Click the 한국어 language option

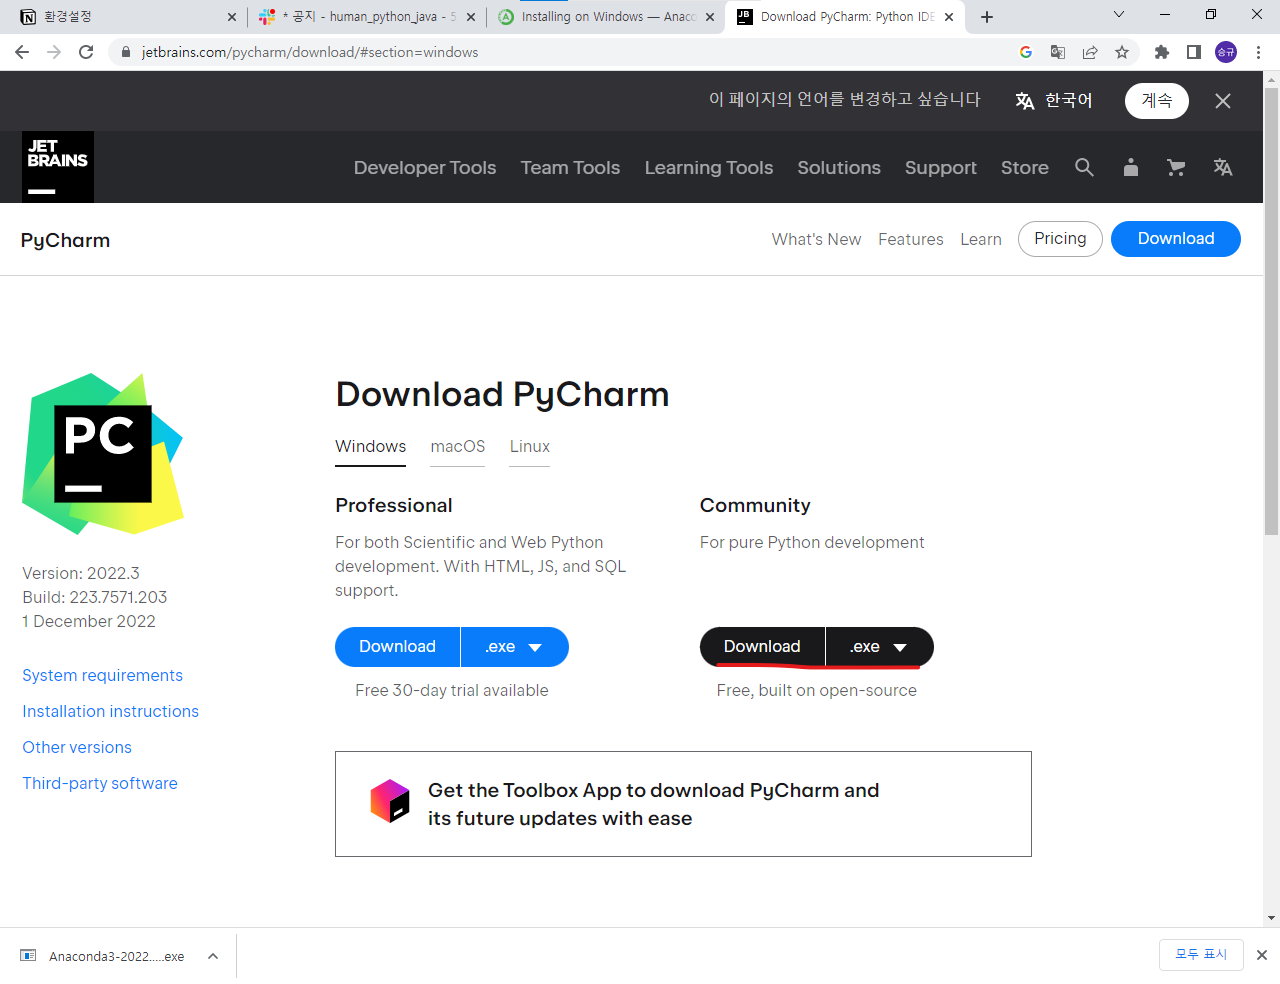(1054, 100)
